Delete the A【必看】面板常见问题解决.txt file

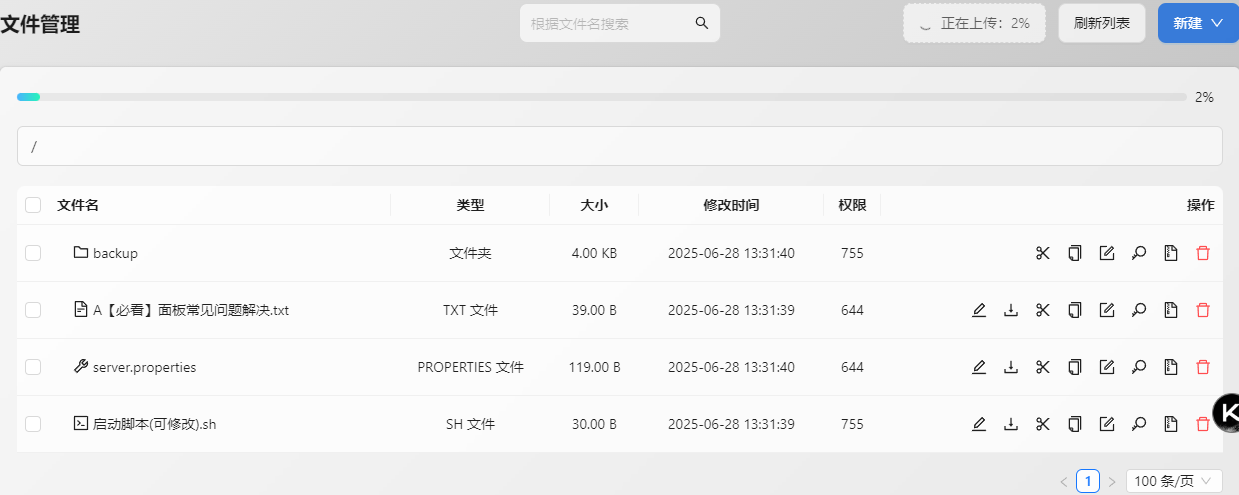coord(1203,310)
